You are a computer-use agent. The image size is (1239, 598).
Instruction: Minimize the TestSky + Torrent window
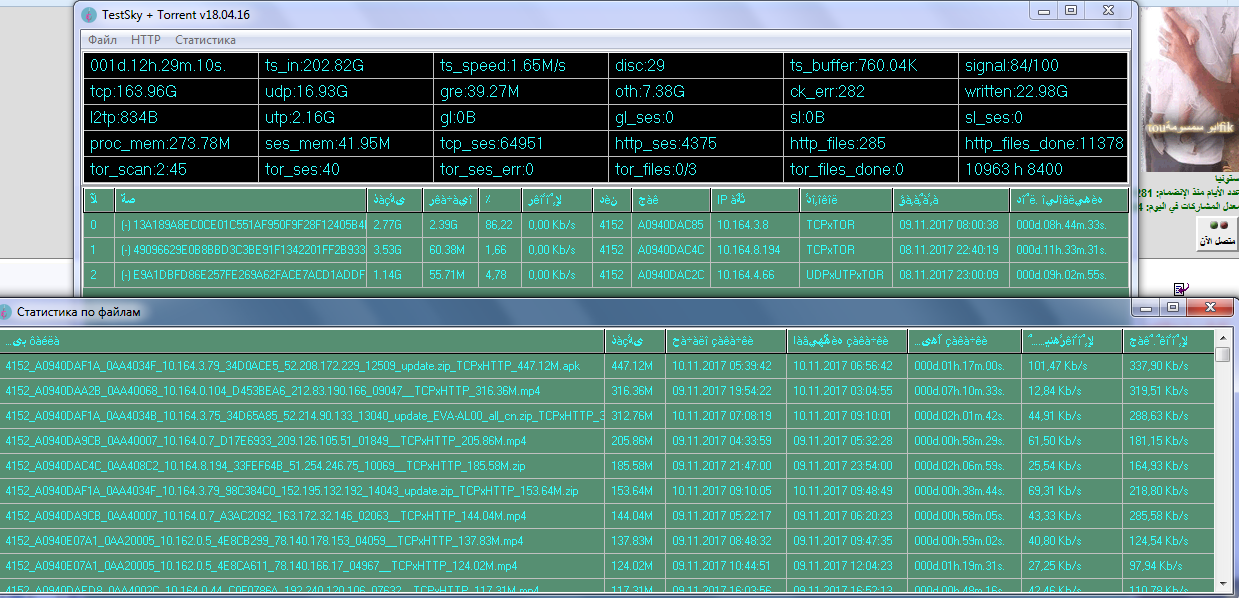[1044, 10]
